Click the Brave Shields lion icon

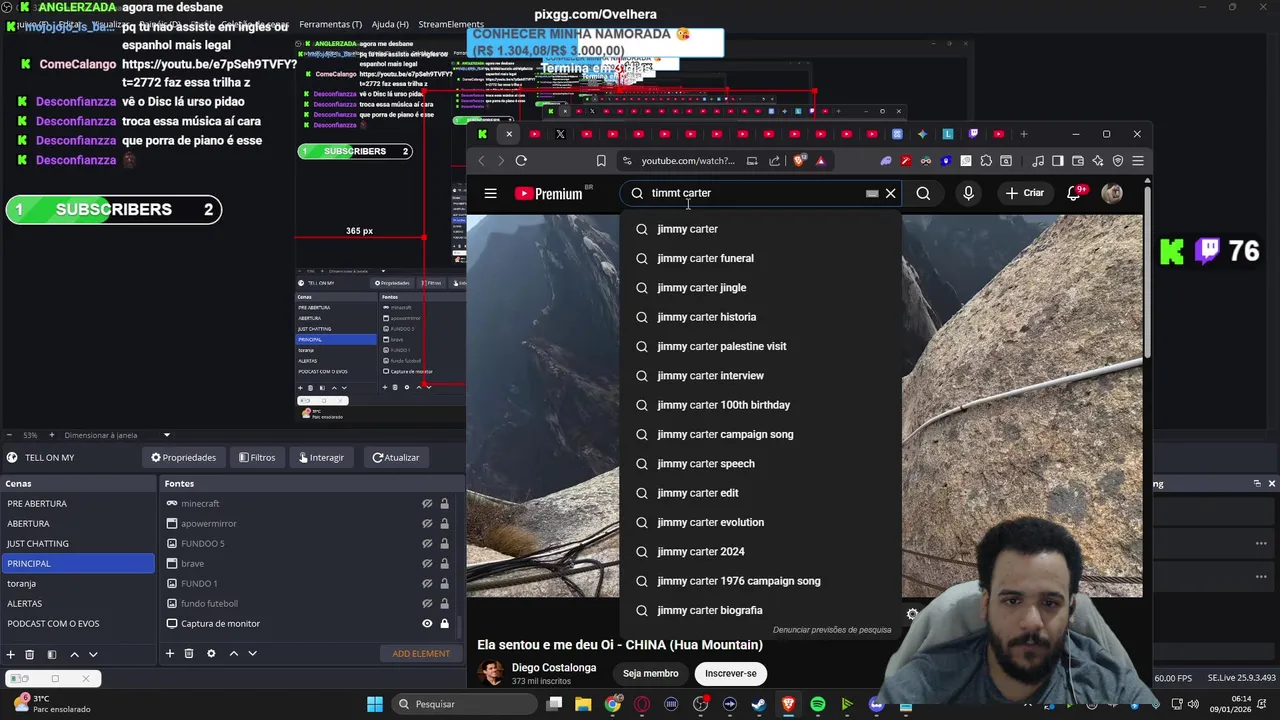click(x=799, y=161)
